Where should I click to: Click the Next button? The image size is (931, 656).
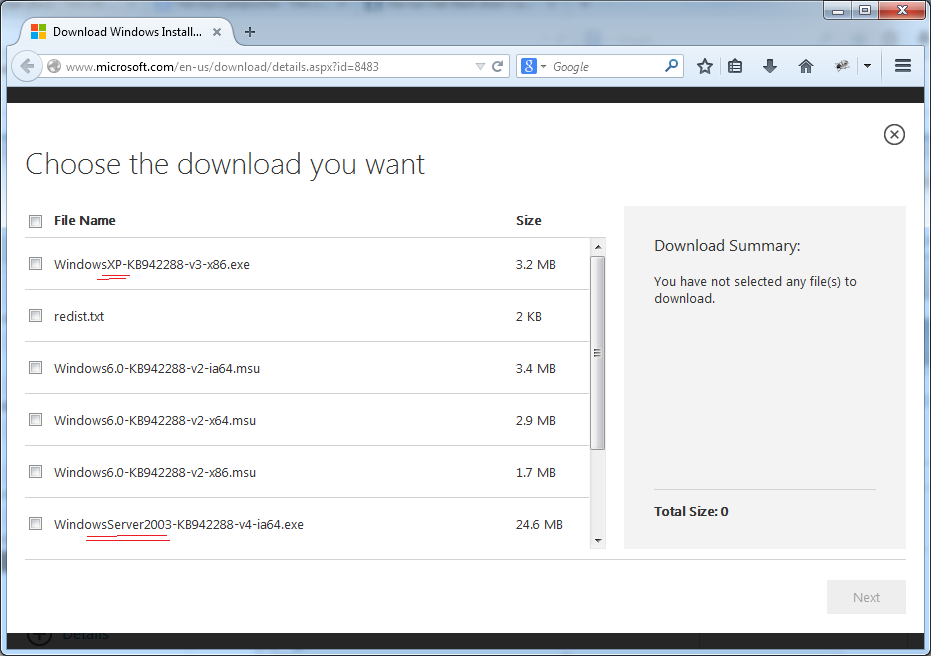tap(866, 597)
